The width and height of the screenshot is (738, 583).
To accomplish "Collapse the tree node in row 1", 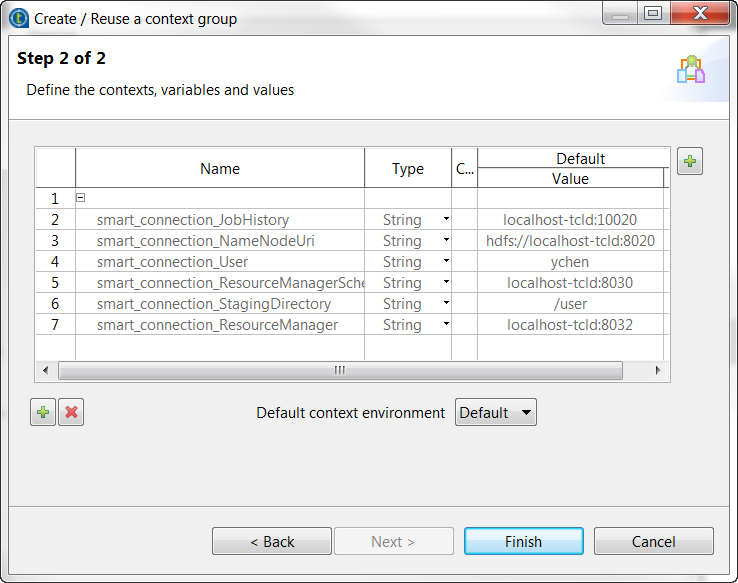I will [81, 198].
